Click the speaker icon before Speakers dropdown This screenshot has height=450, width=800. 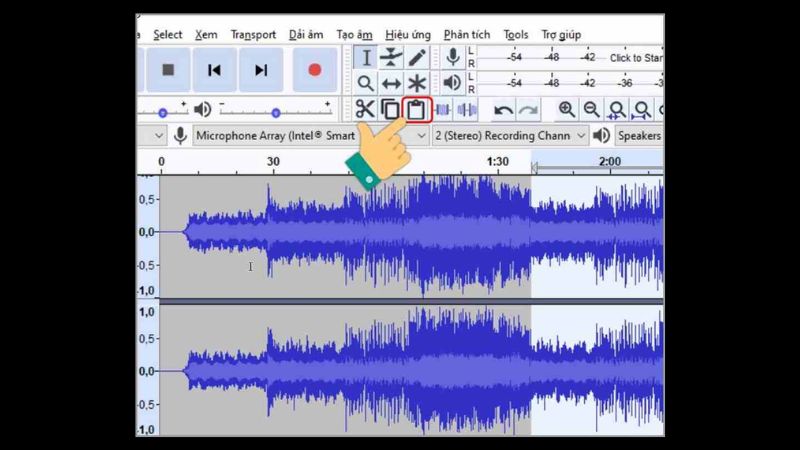tap(602, 136)
